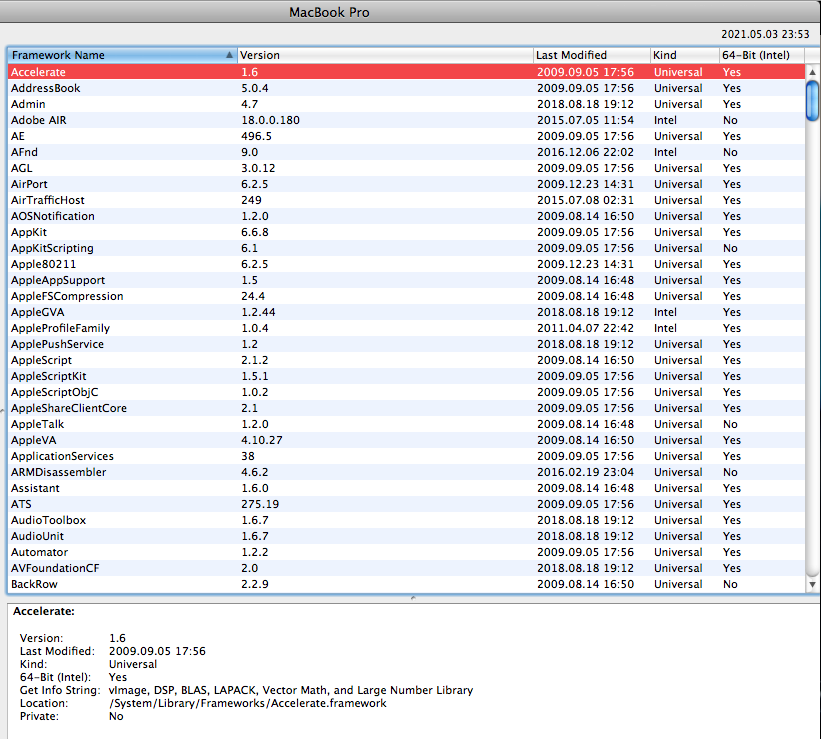Select the AppleTalk row

(x=406, y=424)
